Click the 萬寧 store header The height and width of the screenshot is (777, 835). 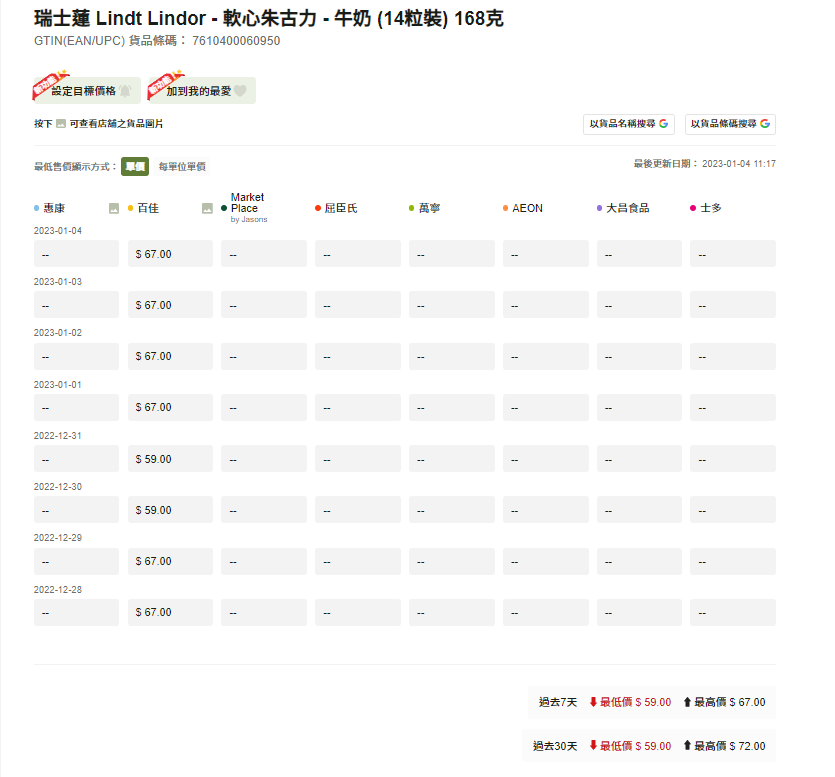429,208
